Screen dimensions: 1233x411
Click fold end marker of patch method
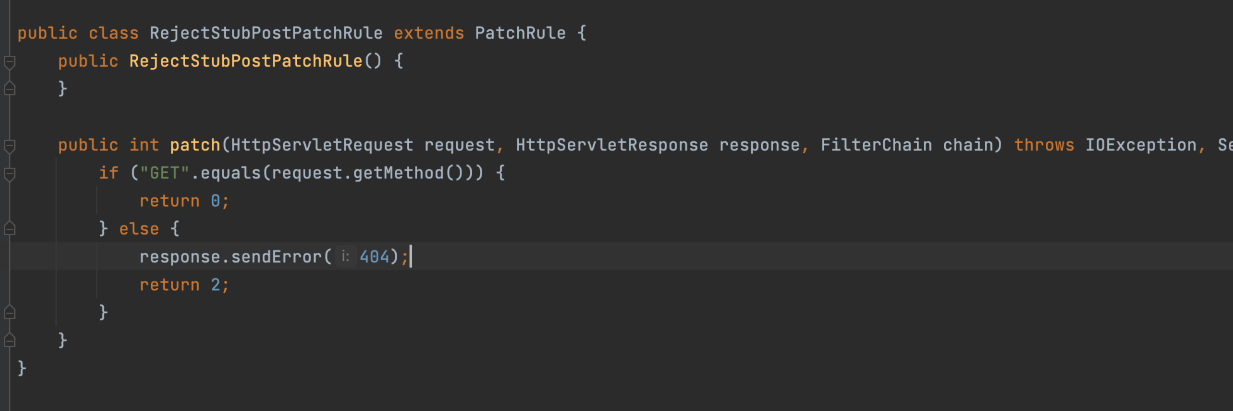click(x=9, y=341)
